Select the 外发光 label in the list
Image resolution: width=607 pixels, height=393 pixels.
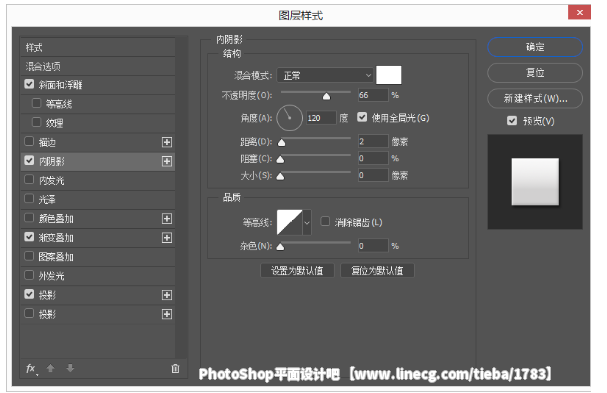tap(51, 276)
